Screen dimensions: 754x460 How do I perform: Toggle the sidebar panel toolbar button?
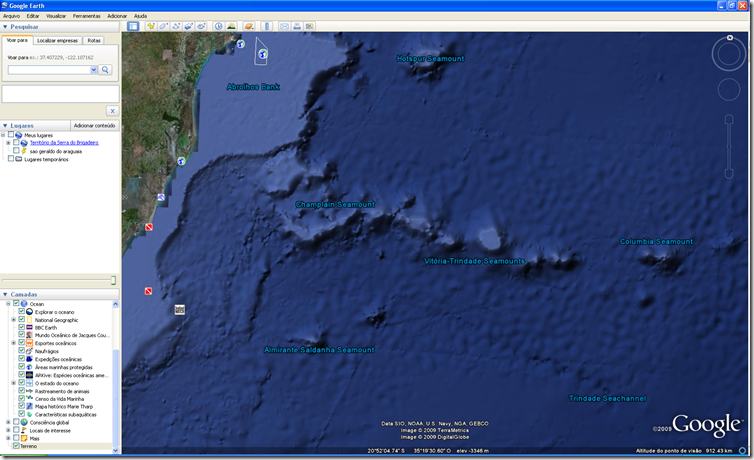coord(133,26)
